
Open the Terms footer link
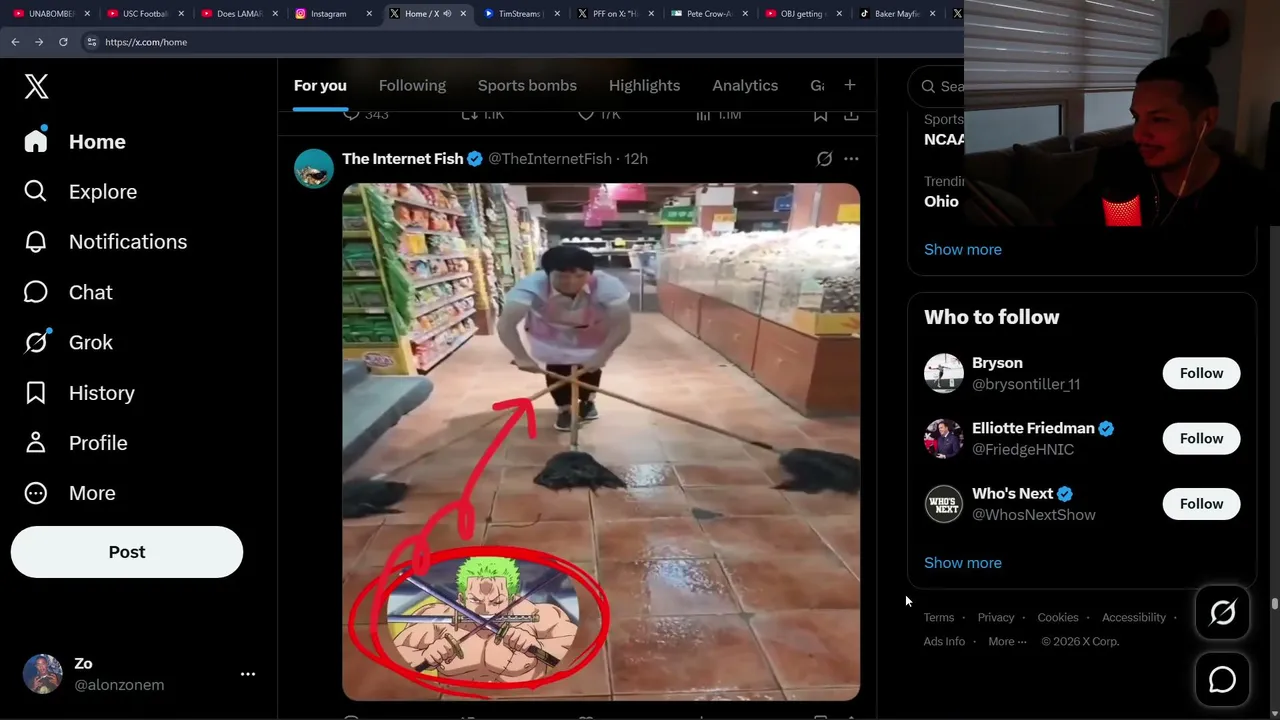[x=939, y=618]
